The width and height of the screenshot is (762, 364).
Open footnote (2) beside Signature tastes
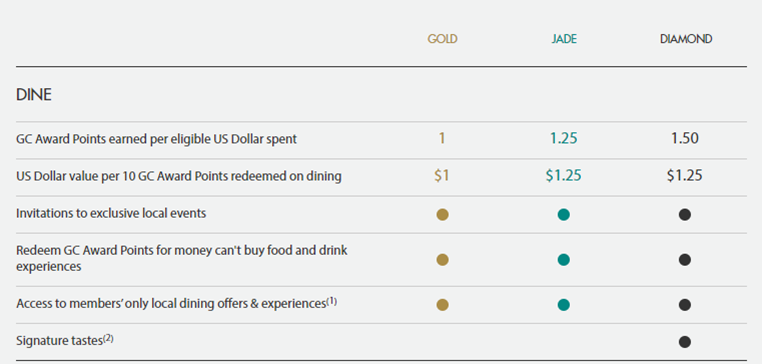[x=108, y=338]
